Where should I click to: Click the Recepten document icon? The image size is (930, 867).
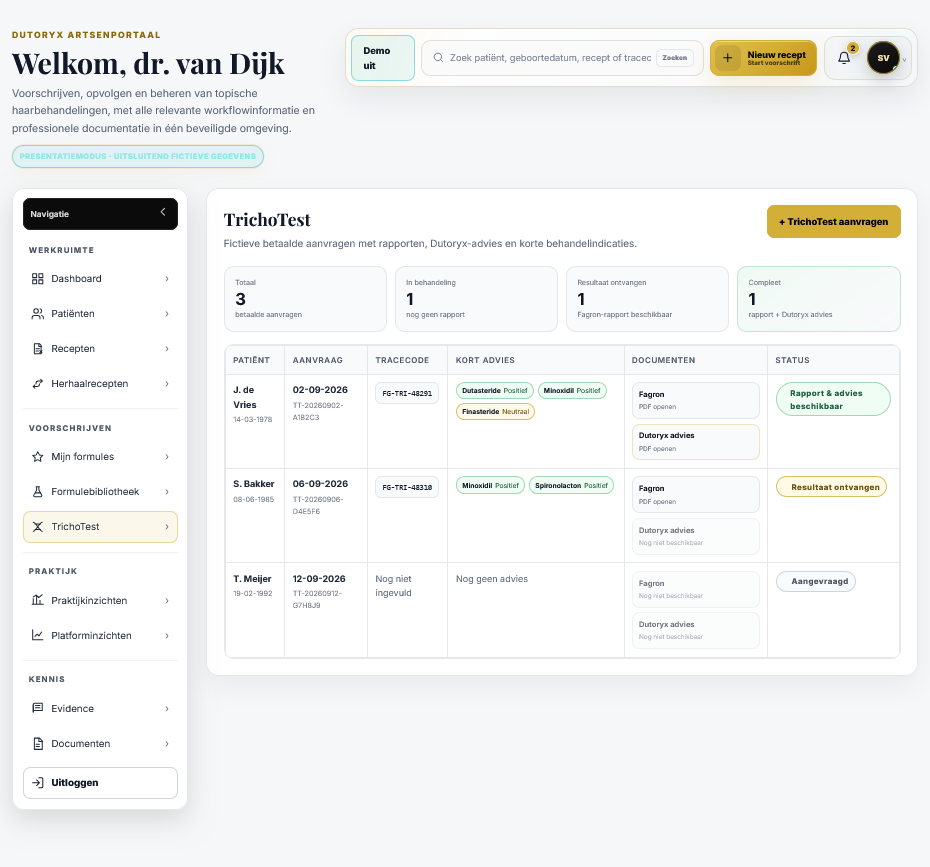[37, 349]
